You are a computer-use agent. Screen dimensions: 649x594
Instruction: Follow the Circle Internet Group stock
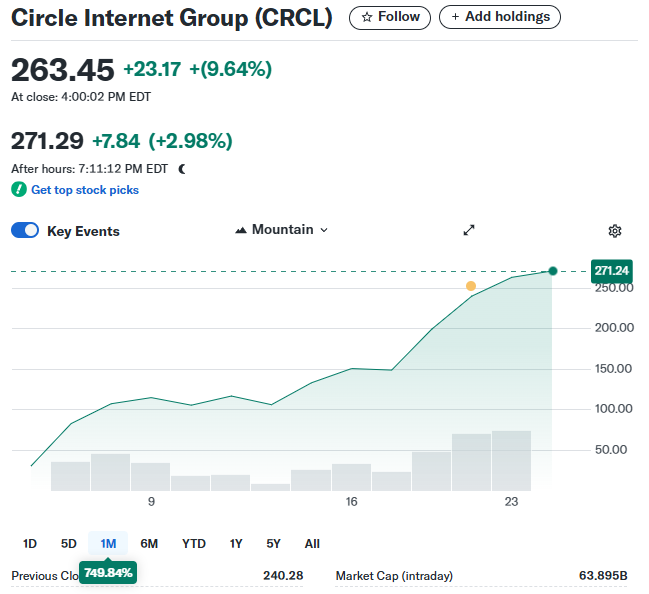click(390, 17)
